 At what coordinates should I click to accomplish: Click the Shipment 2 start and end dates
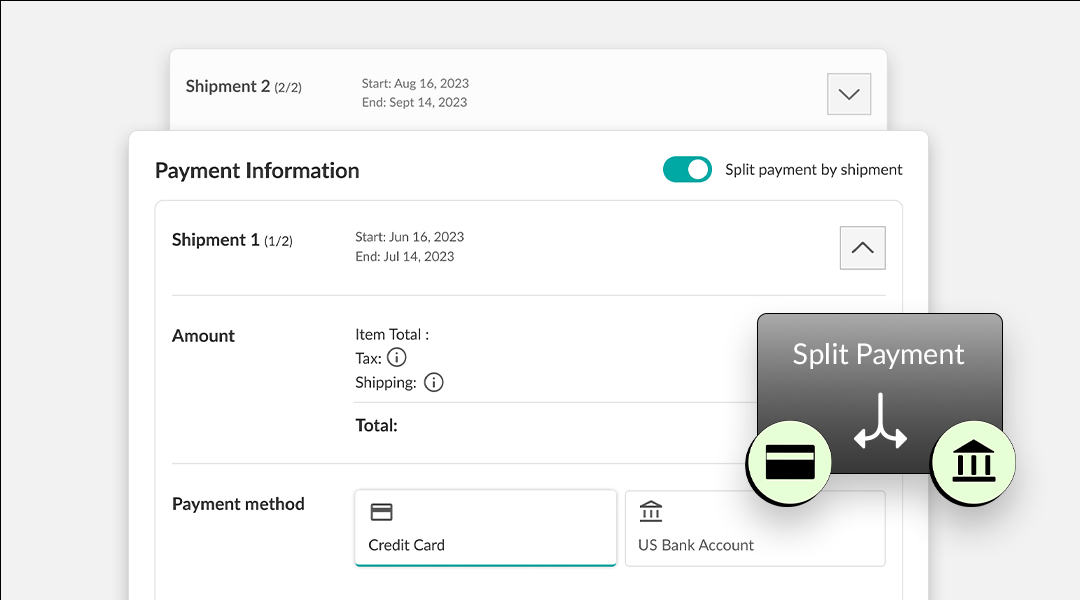pyautogui.click(x=415, y=92)
